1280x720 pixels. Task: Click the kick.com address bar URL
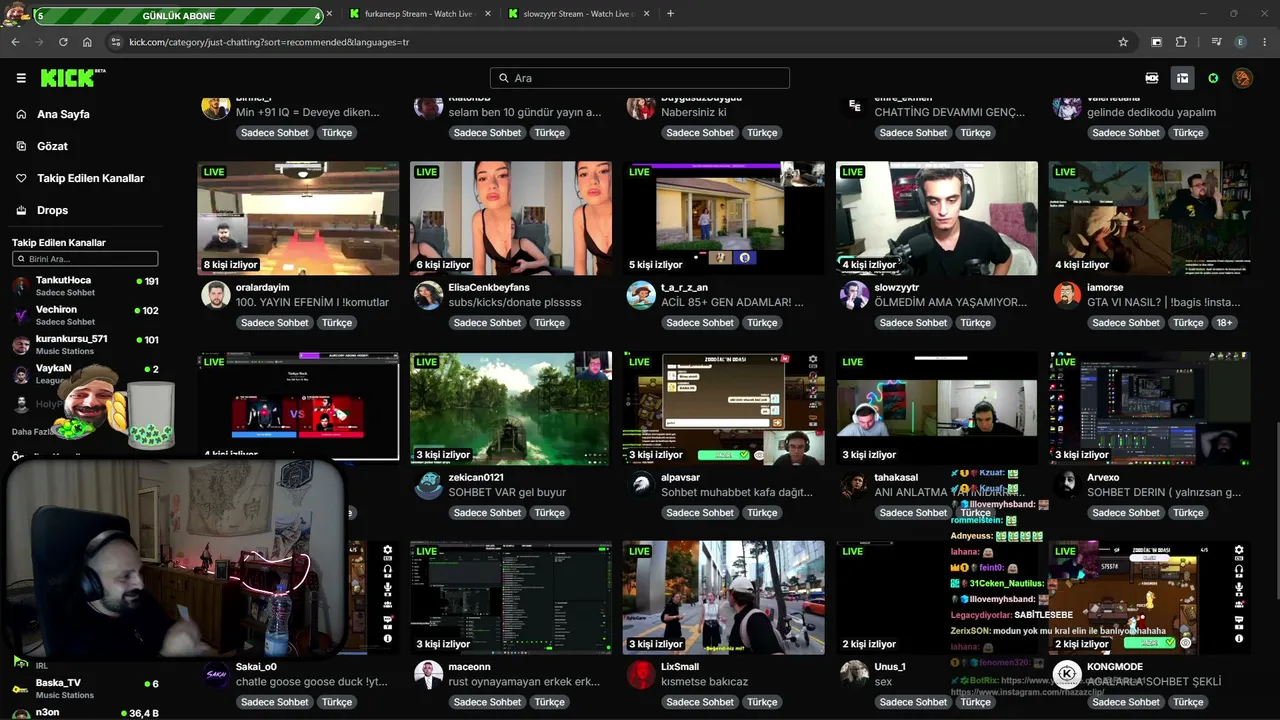[270, 42]
